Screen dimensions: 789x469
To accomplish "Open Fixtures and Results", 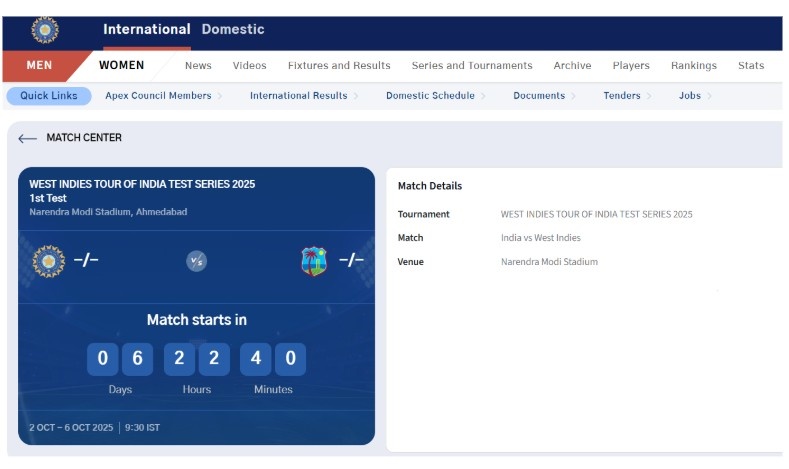I will pyautogui.click(x=339, y=65).
